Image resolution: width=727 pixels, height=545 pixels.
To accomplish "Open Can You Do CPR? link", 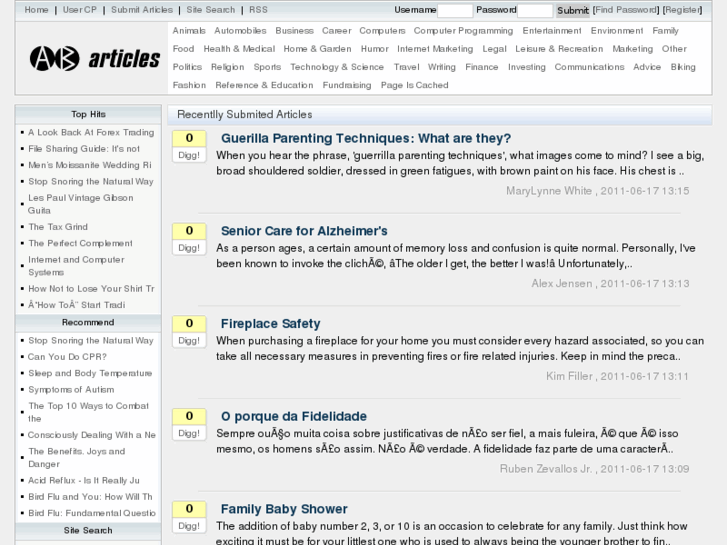I will [x=67, y=357].
